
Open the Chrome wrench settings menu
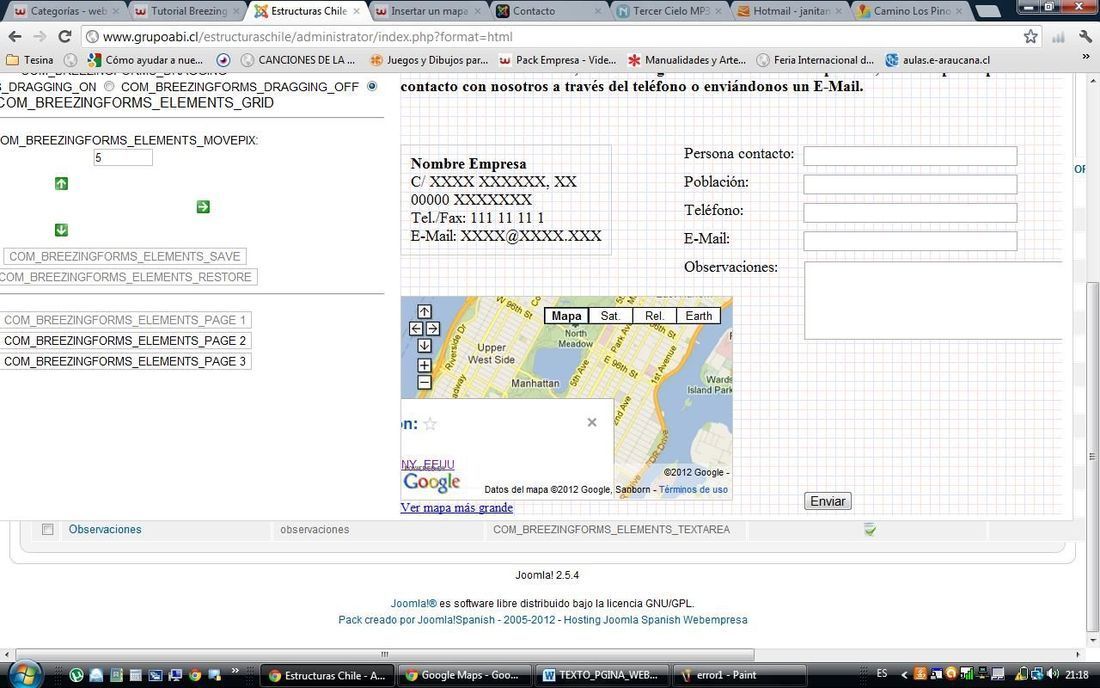1086,36
